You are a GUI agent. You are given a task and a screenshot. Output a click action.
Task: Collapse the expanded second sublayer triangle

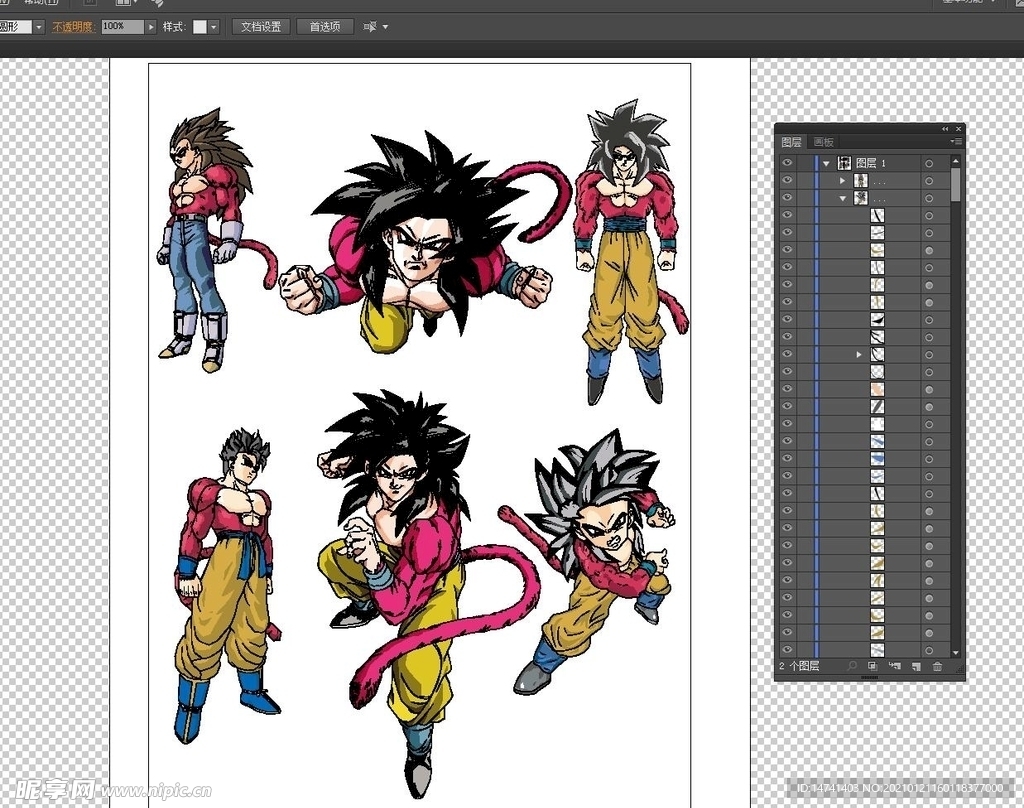tap(842, 198)
